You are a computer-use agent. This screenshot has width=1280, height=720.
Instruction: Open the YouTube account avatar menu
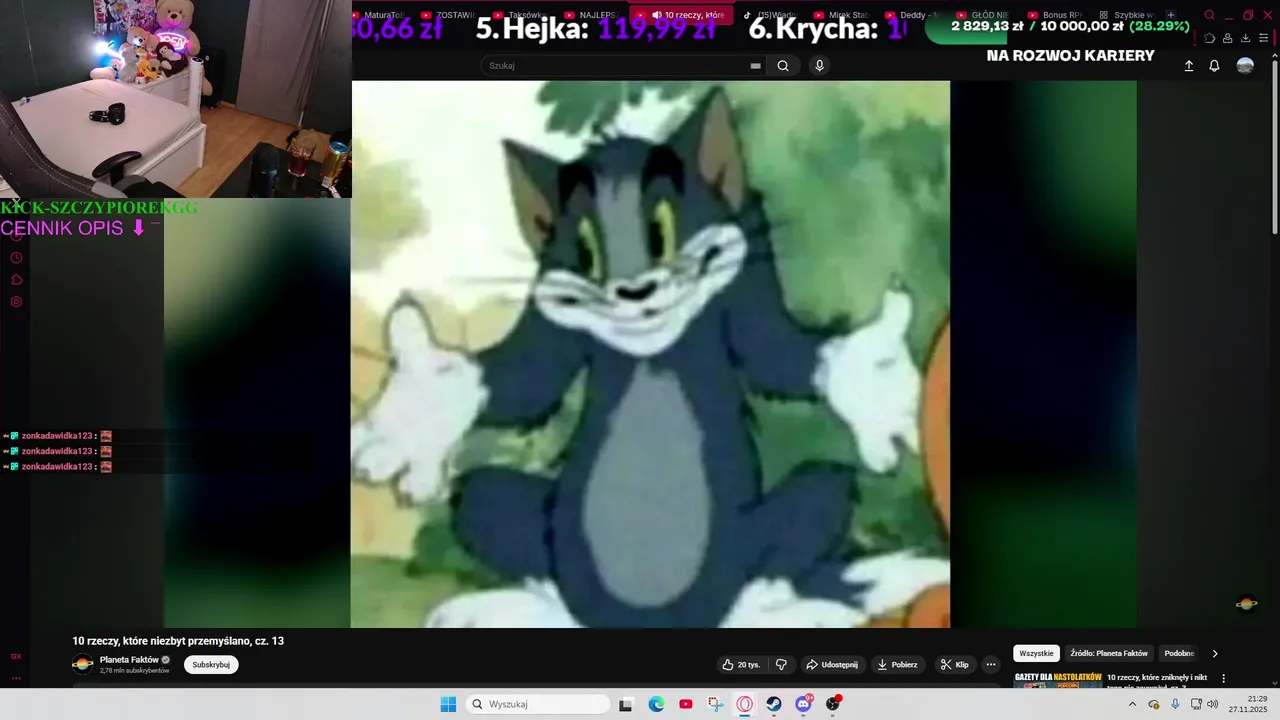coord(1245,65)
